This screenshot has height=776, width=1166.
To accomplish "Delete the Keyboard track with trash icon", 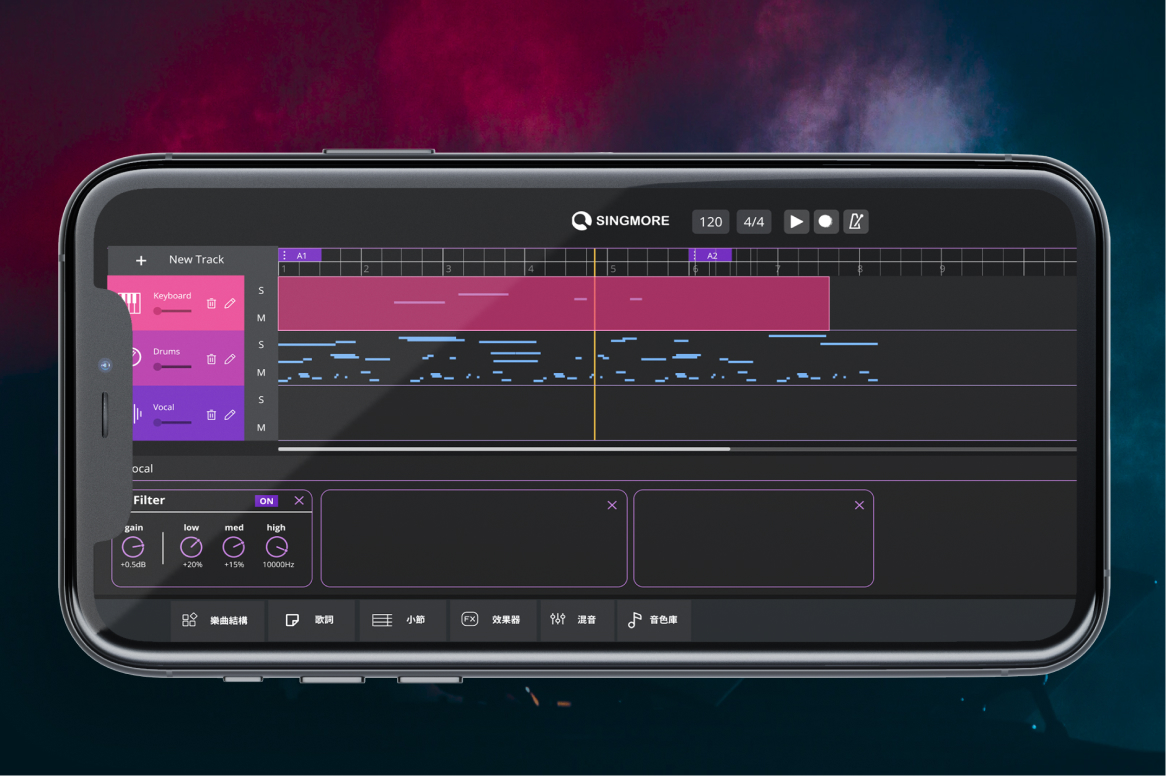I will [211, 304].
